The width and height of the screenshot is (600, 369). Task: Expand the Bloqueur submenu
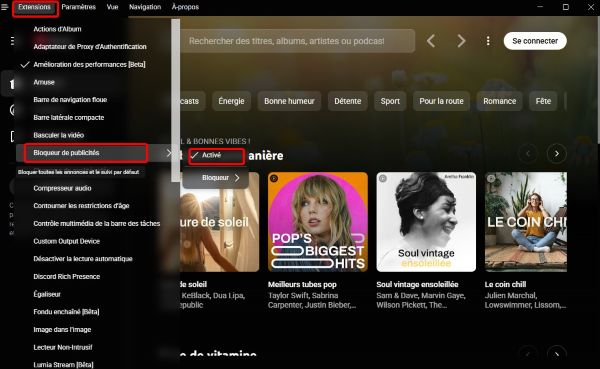click(x=216, y=178)
